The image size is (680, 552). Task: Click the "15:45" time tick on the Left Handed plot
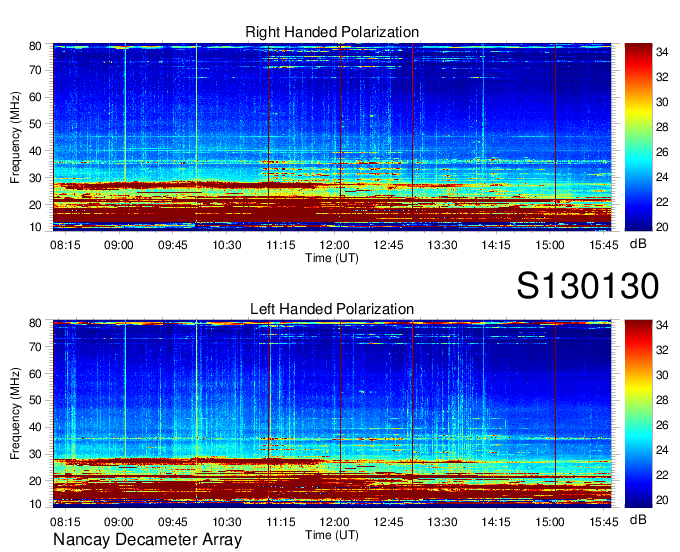[604, 522]
